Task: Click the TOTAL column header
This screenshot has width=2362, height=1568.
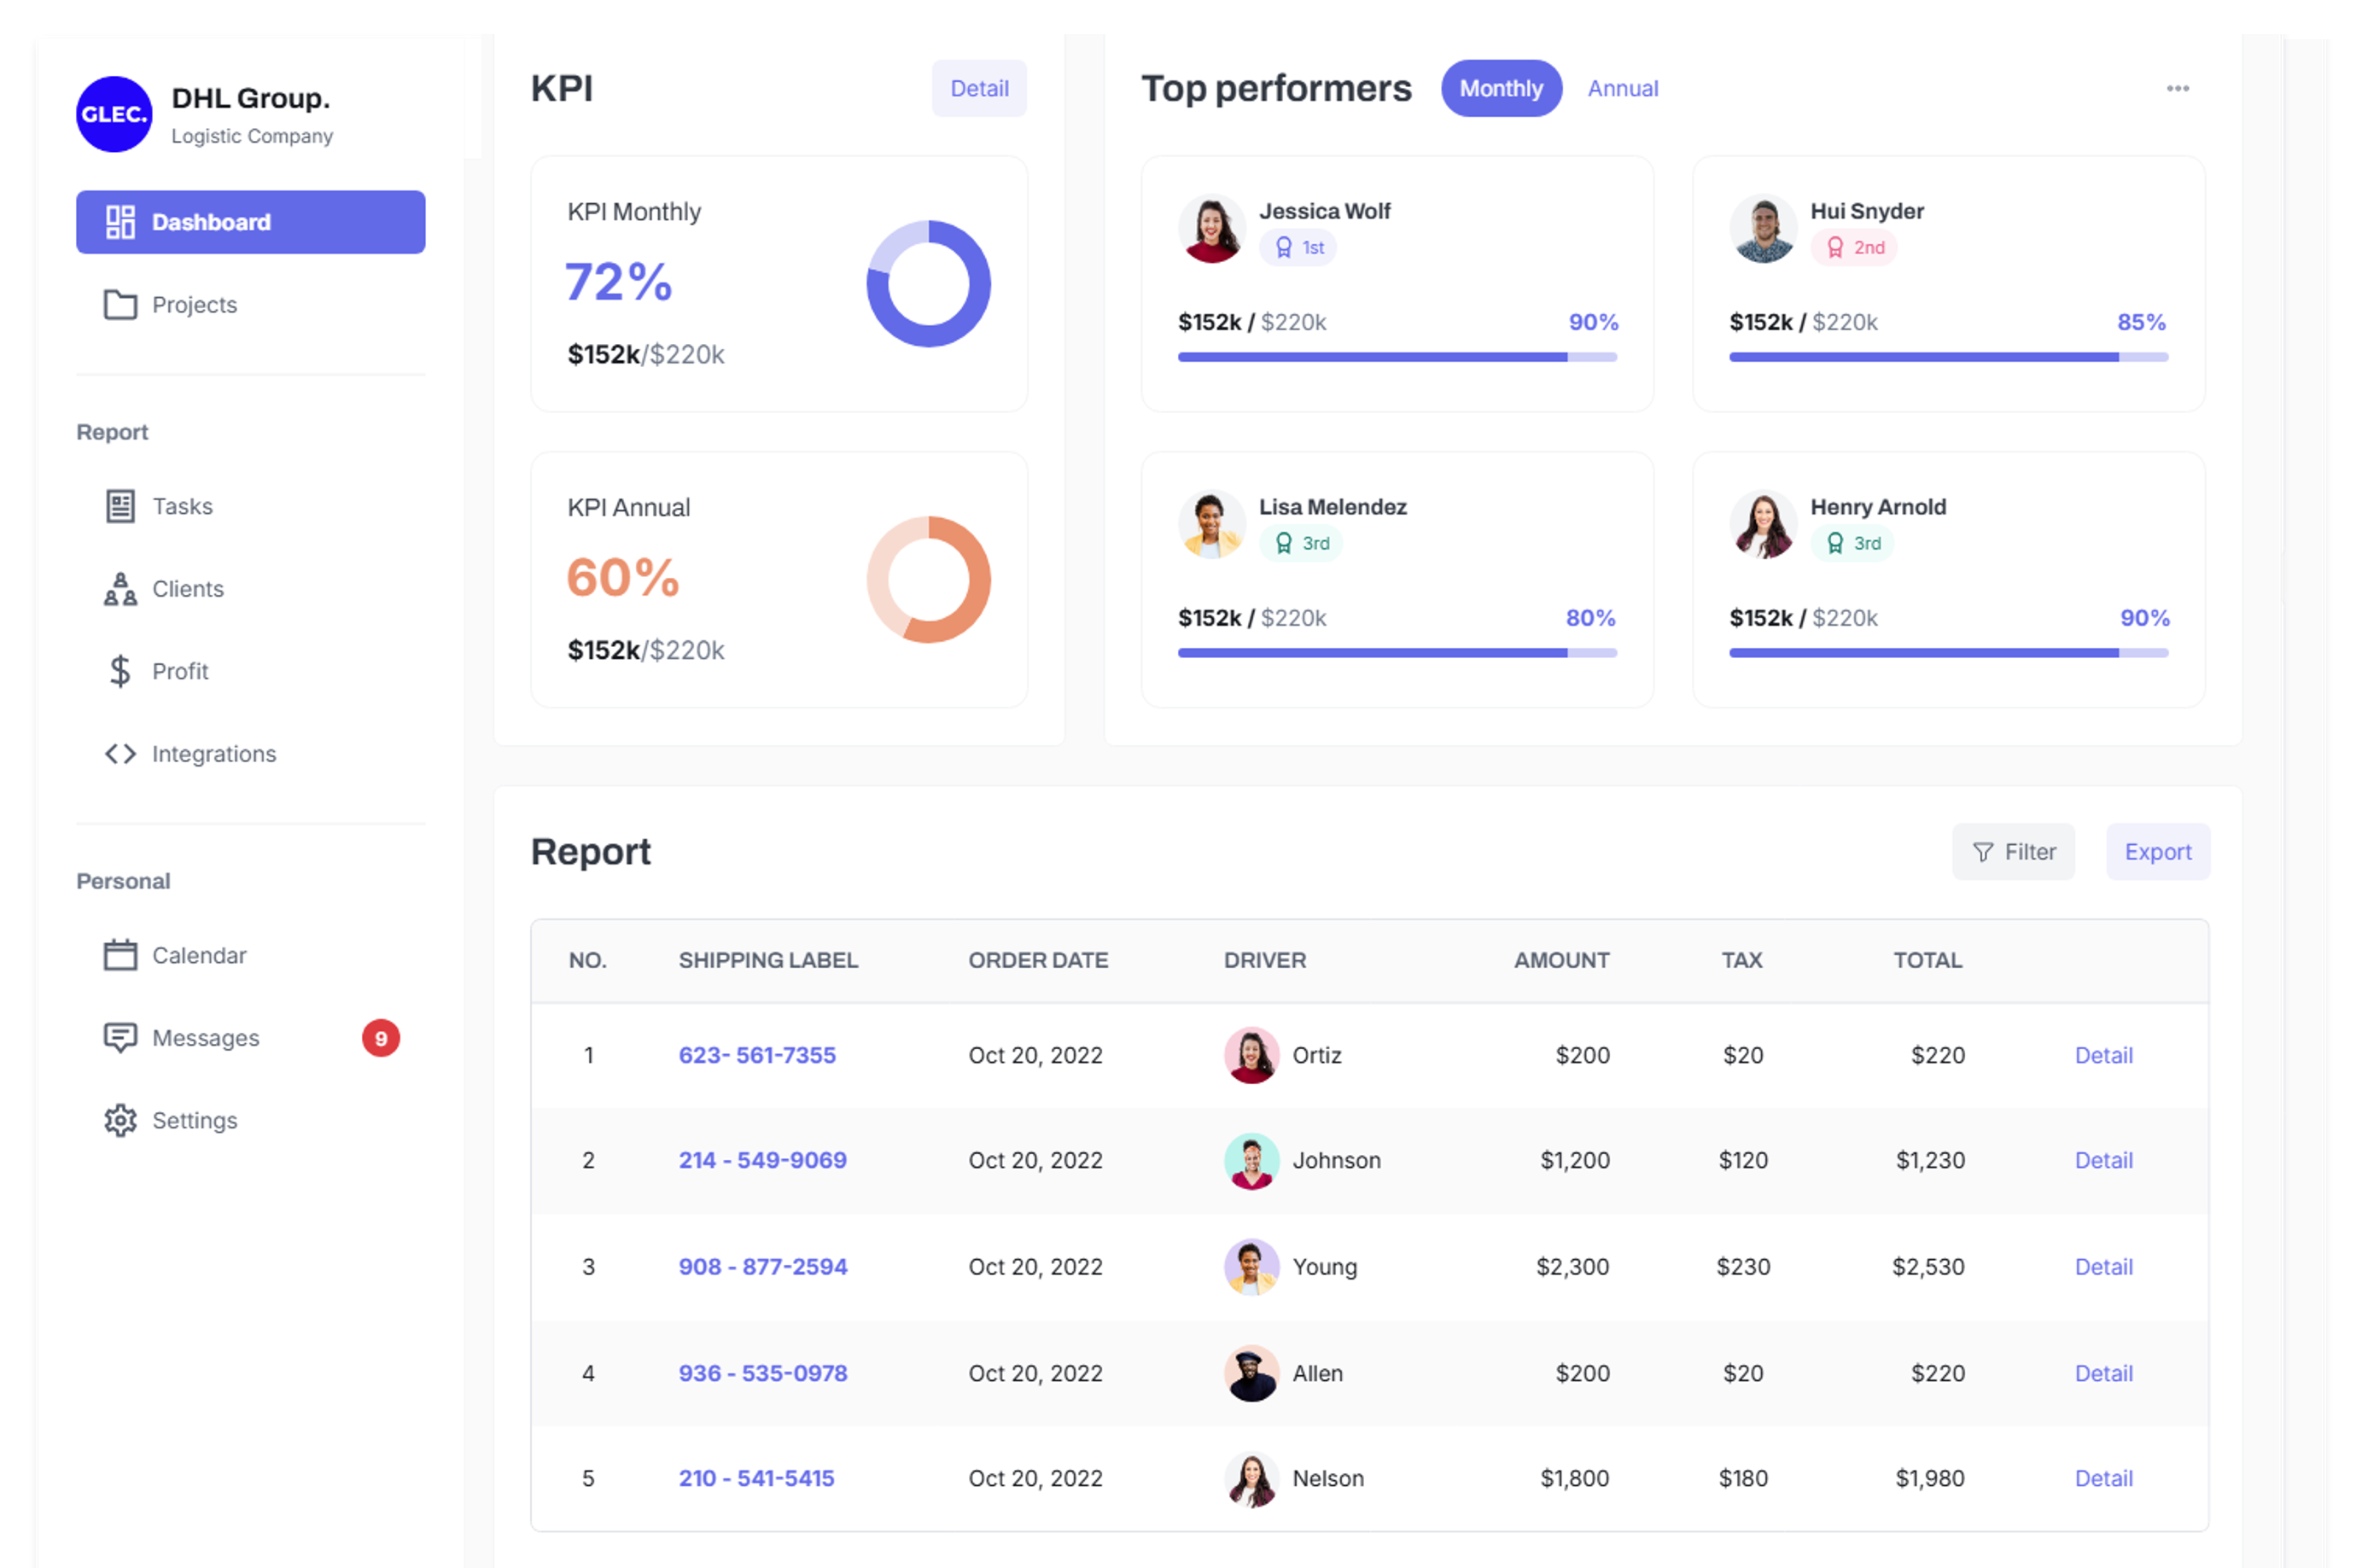Action: pyautogui.click(x=1927, y=960)
